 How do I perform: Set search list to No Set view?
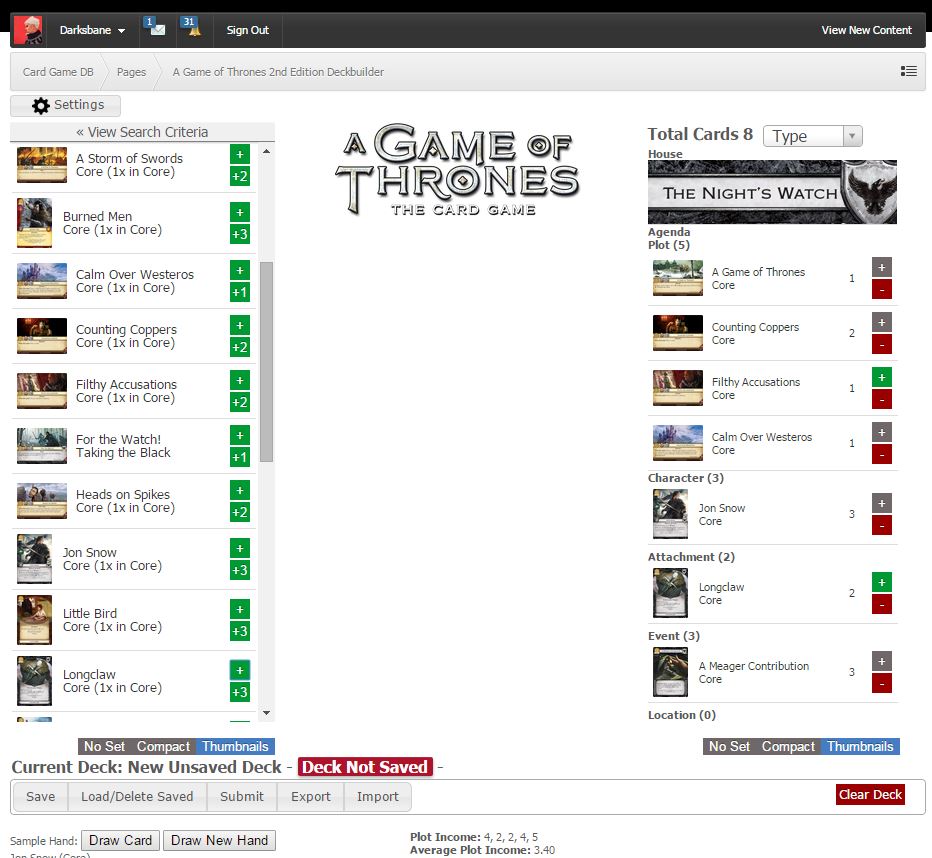105,746
